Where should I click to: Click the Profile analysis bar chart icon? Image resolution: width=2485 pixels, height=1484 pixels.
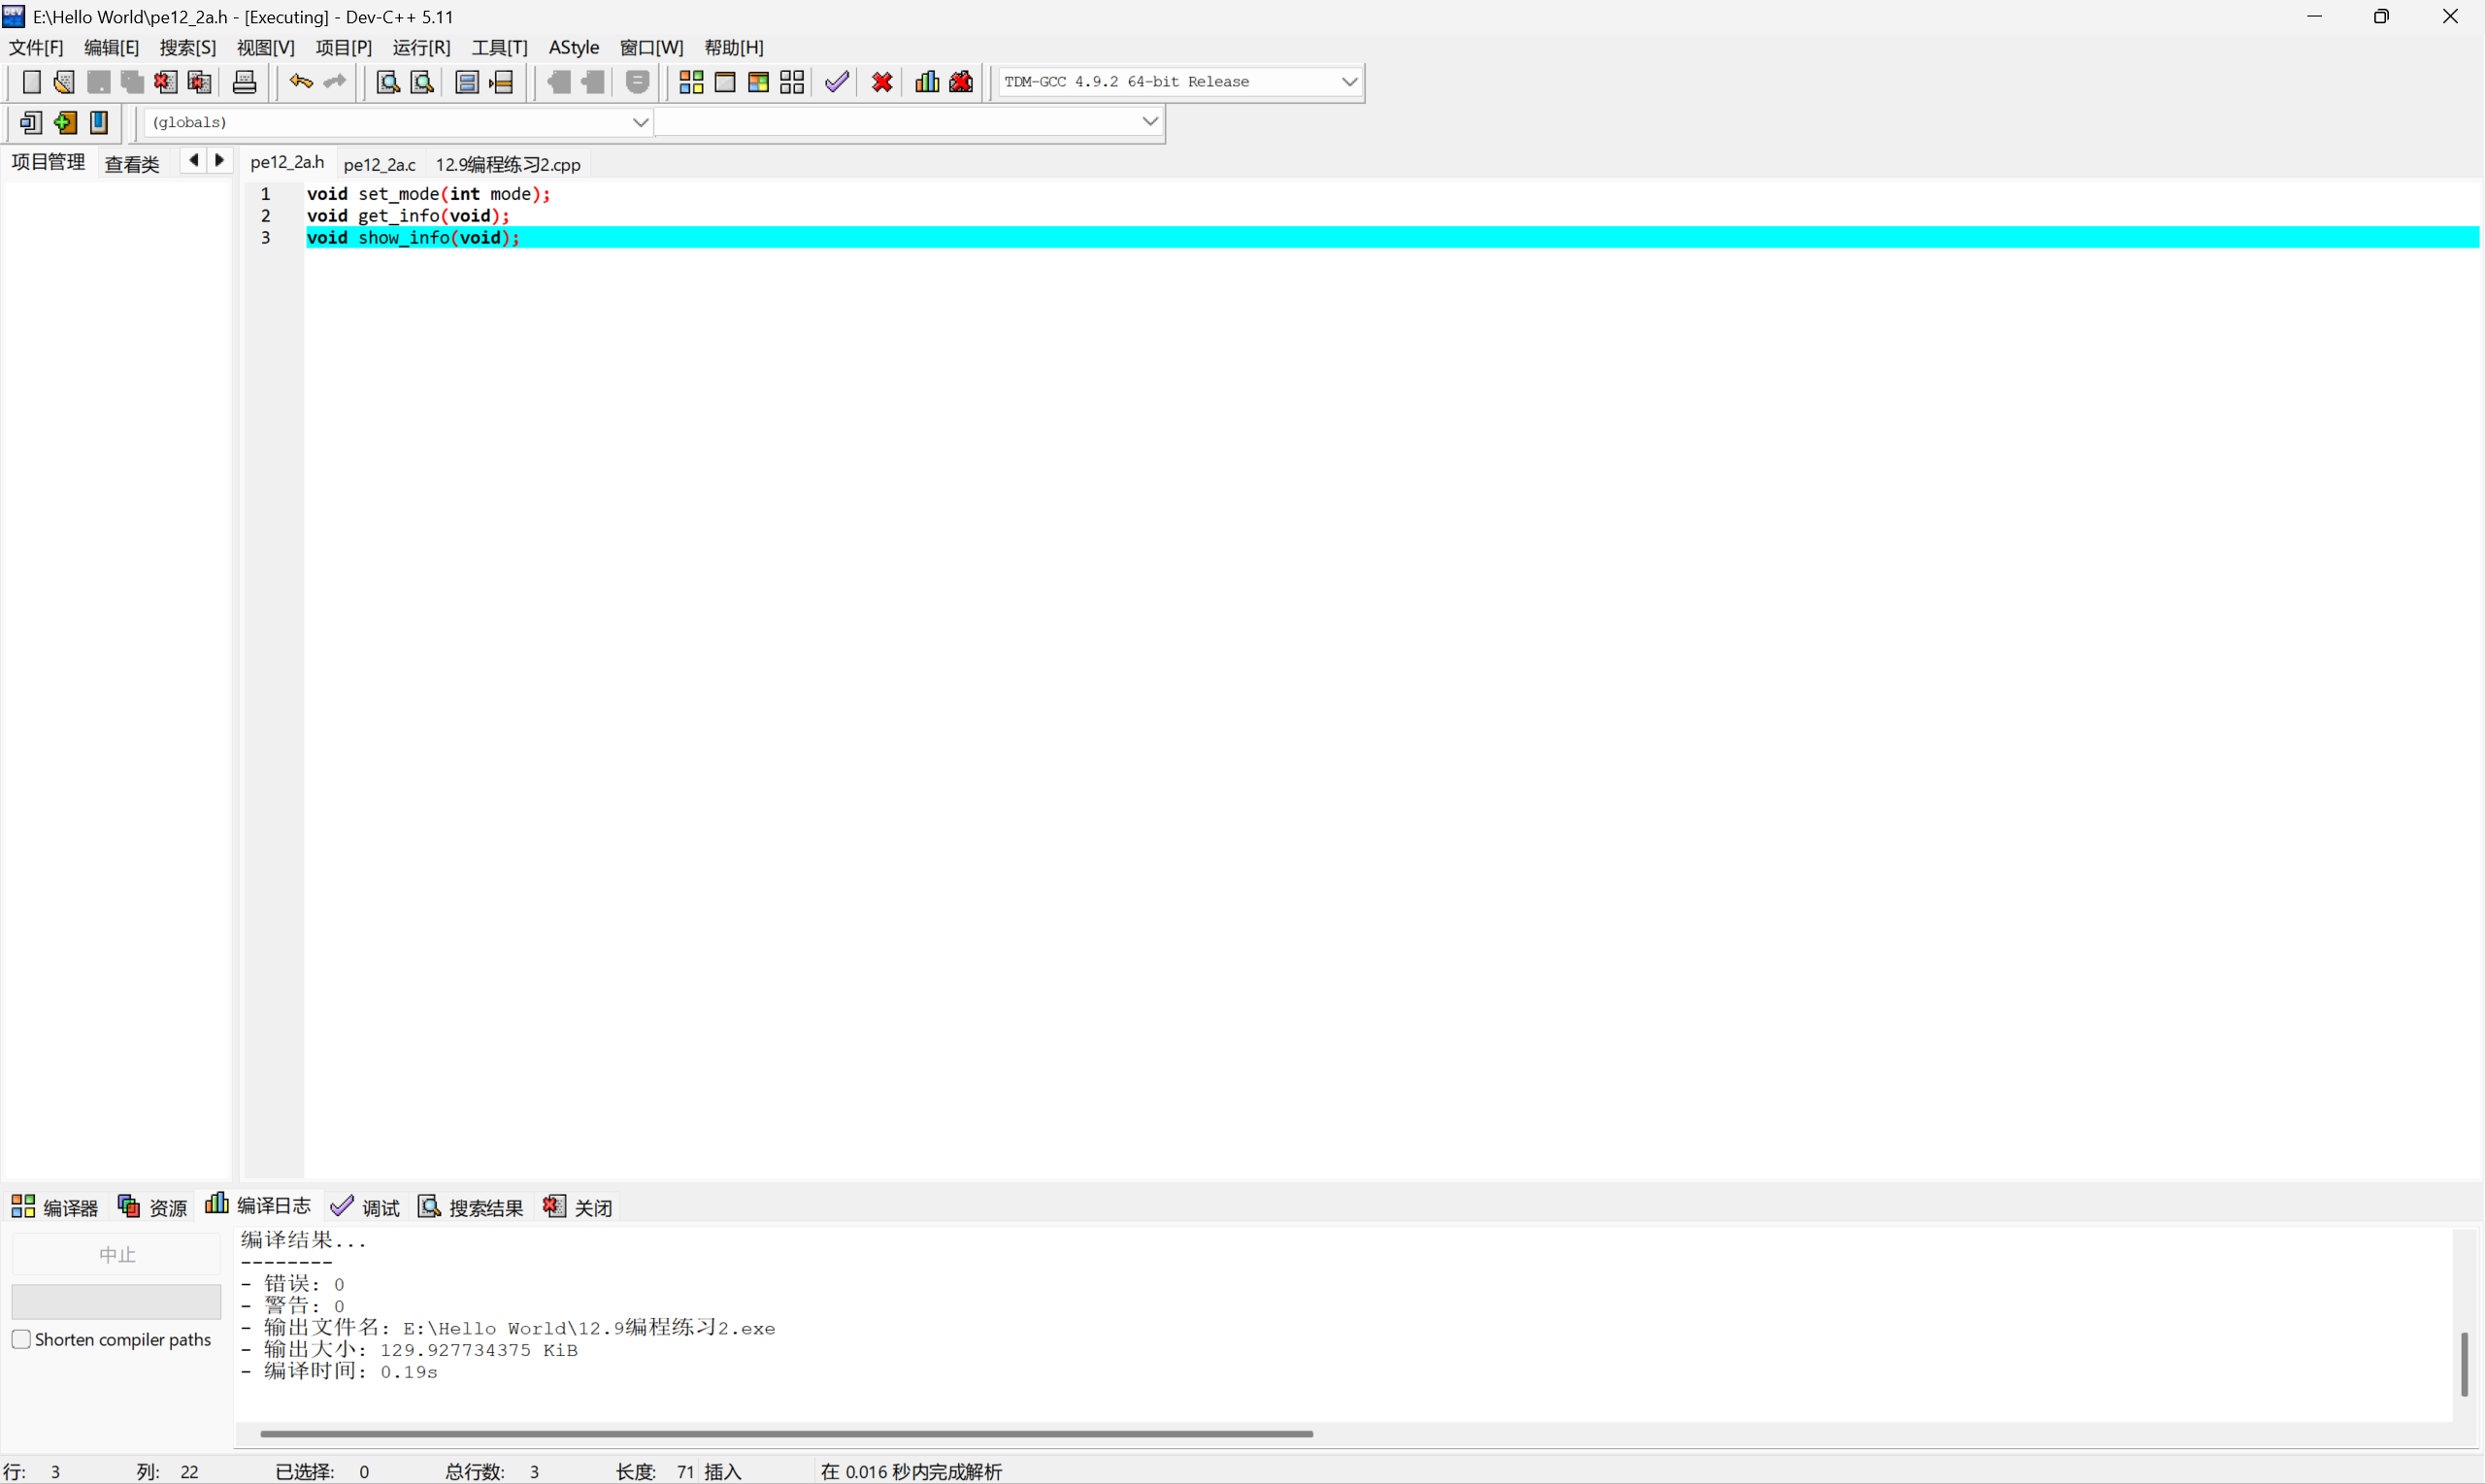[927, 82]
